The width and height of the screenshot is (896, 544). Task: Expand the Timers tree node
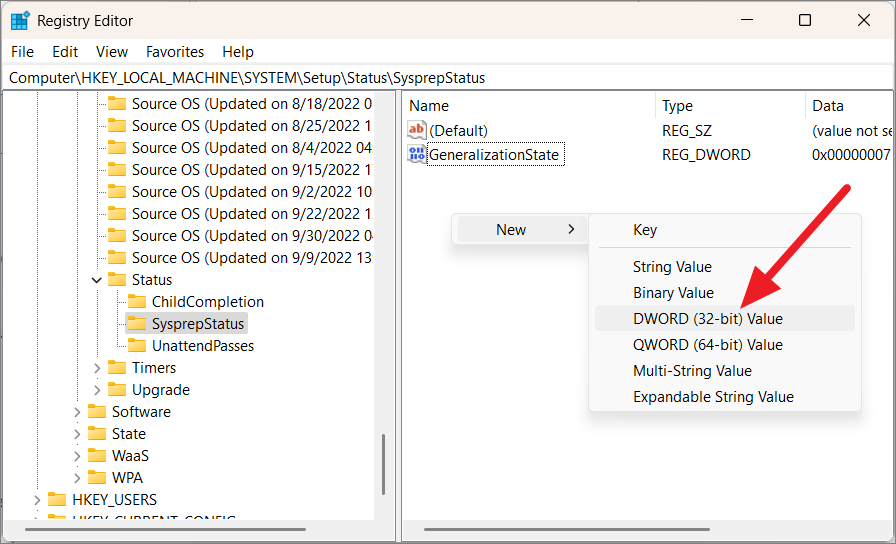(97, 368)
